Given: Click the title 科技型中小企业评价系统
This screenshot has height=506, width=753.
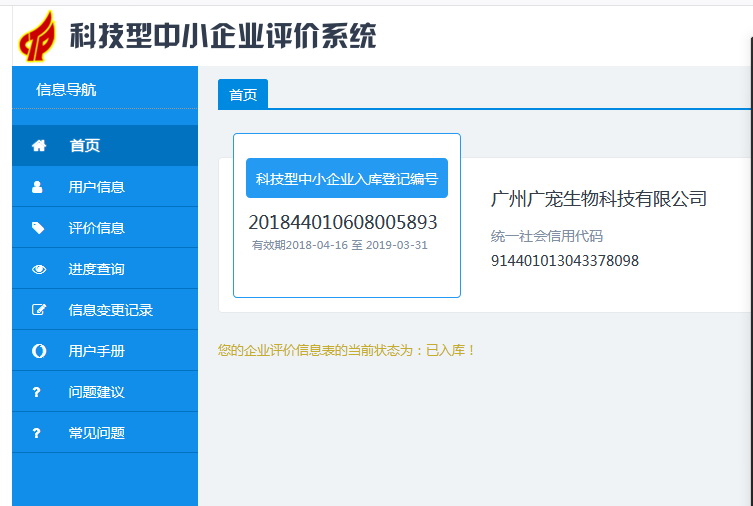Looking at the screenshot, I should coord(223,36).
